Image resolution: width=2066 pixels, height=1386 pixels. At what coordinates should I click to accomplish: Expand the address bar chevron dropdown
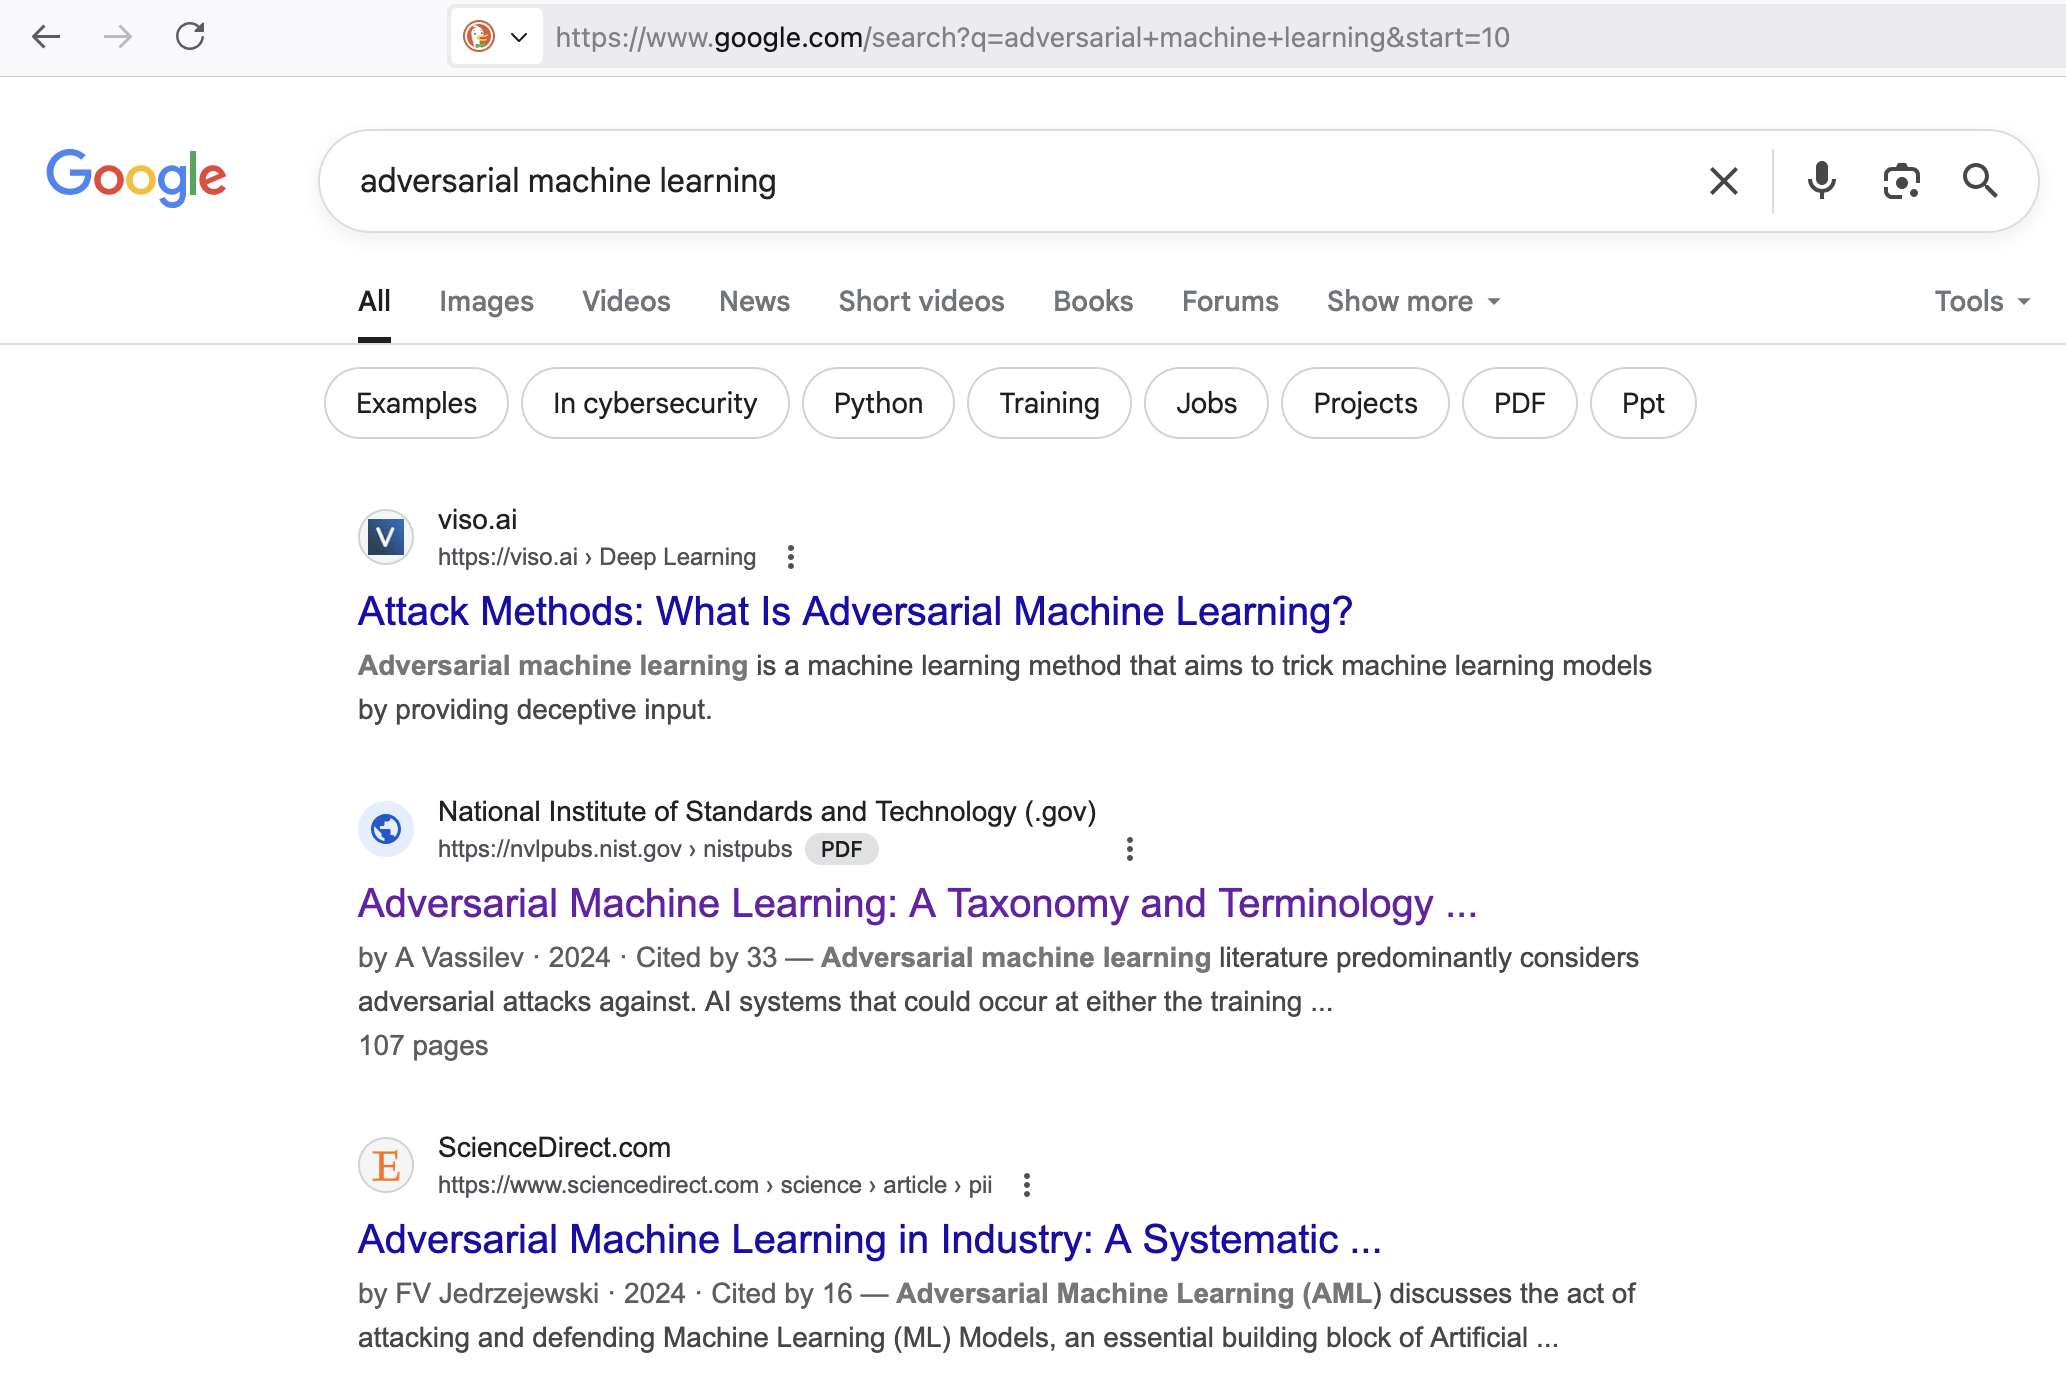[x=519, y=38]
